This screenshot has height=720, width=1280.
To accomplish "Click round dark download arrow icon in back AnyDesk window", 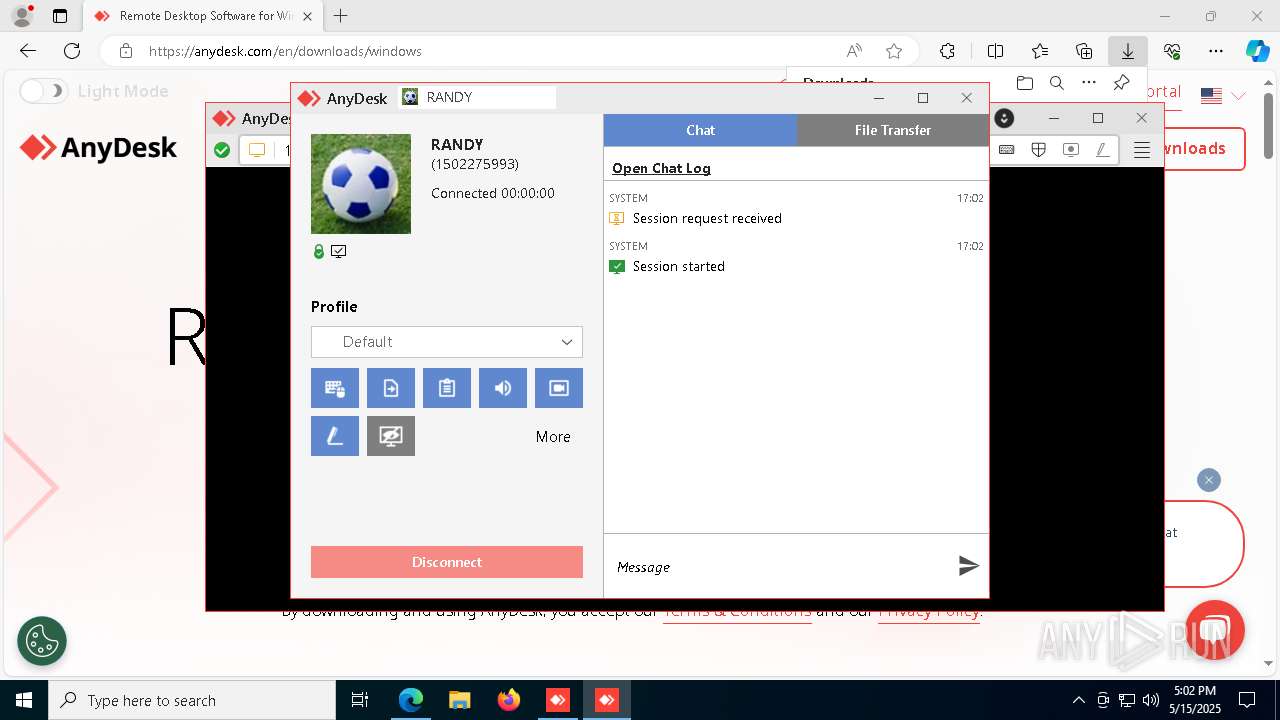I will point(1005,118).
